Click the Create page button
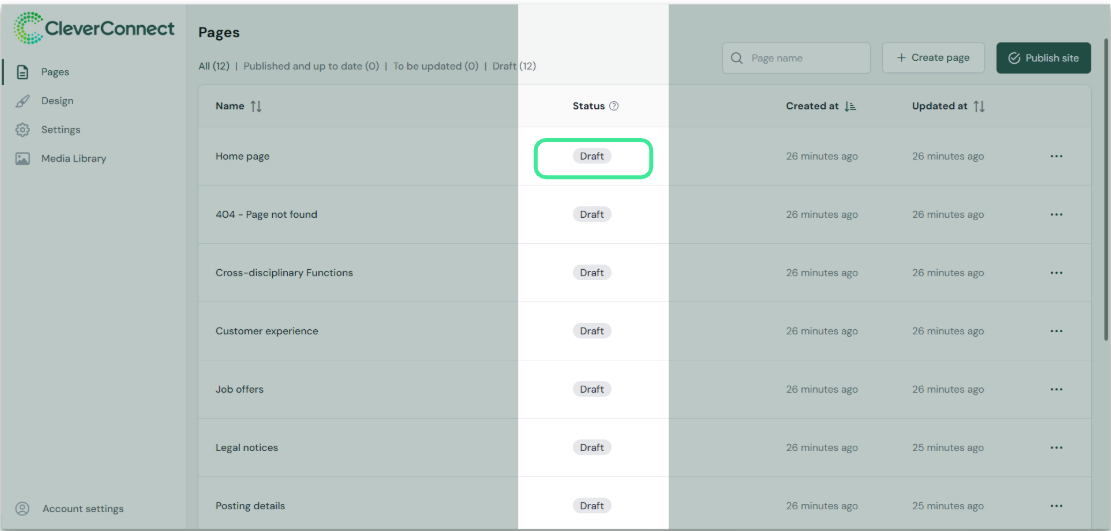Viewport: 1111px width, 531px height. tap(933, 58)
